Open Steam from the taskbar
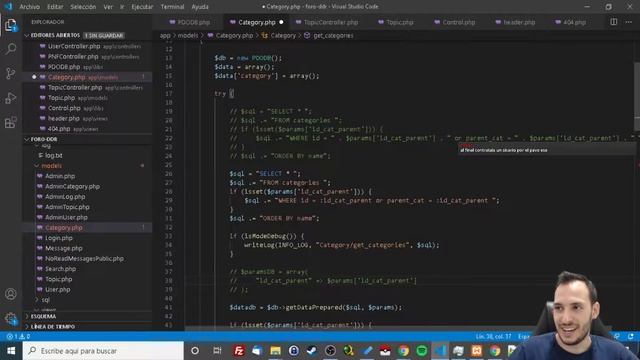640x360 pixels. [x=312, y=351]
